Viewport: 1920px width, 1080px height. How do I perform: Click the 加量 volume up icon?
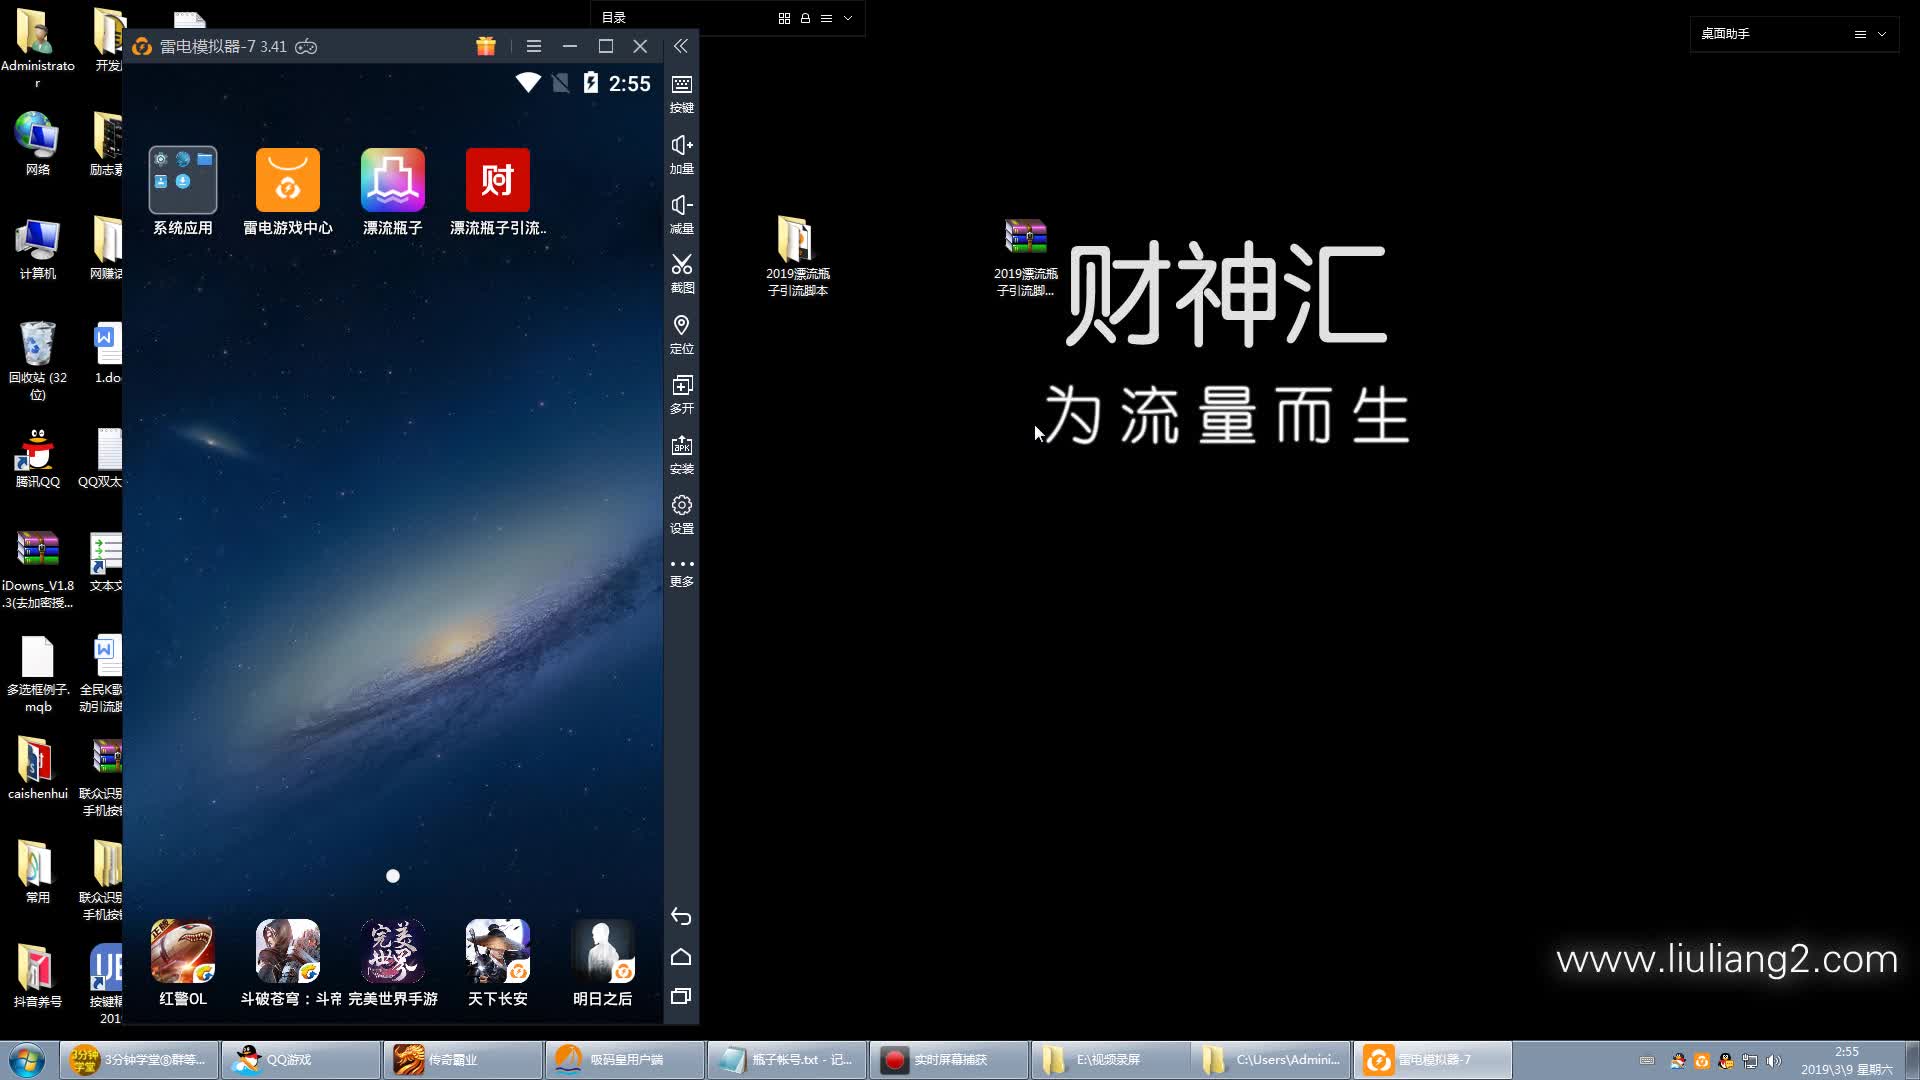(682, 154)
